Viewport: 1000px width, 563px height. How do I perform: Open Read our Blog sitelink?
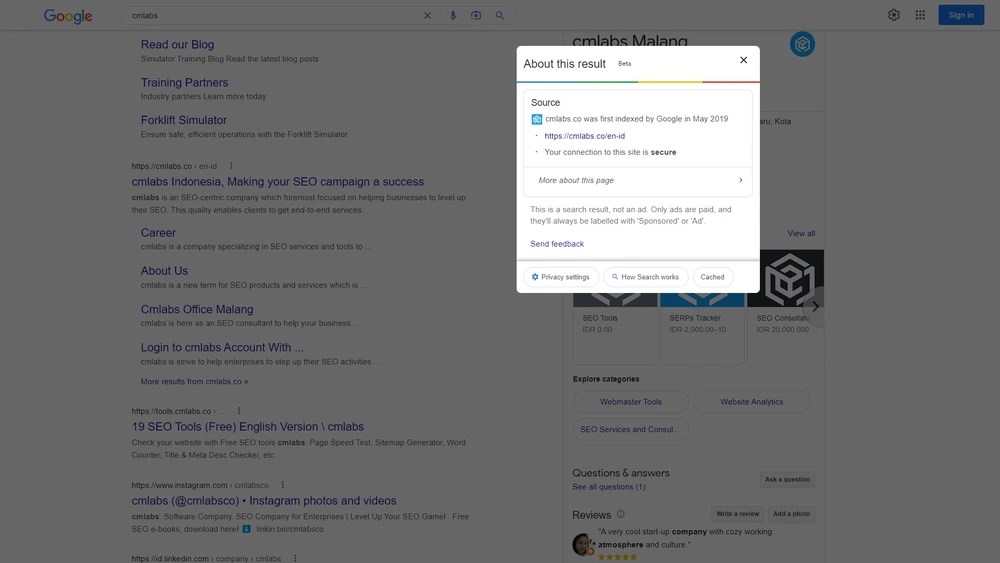pos(177,45)
